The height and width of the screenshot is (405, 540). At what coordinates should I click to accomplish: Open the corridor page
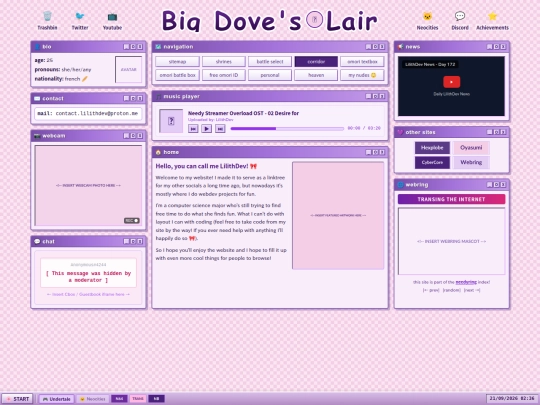316,62
